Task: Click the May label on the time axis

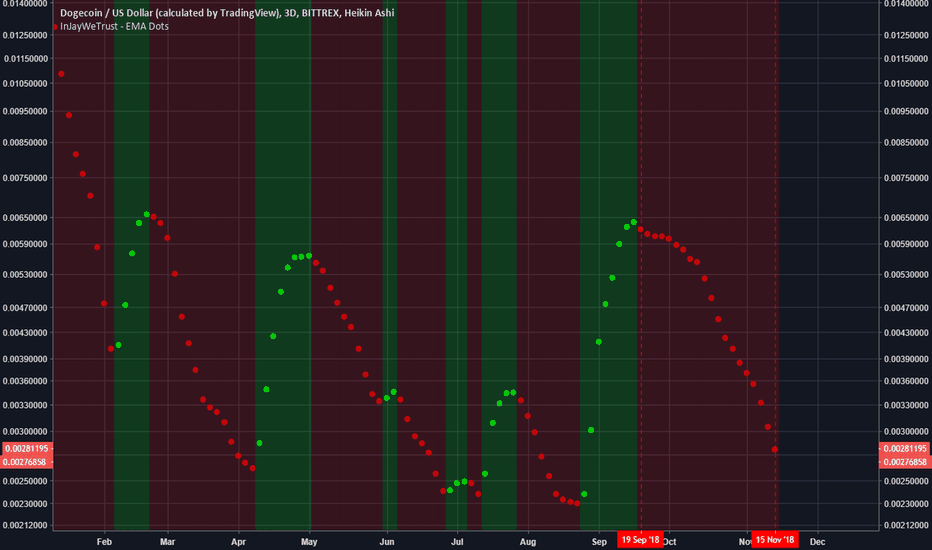Action: [309, 542]
